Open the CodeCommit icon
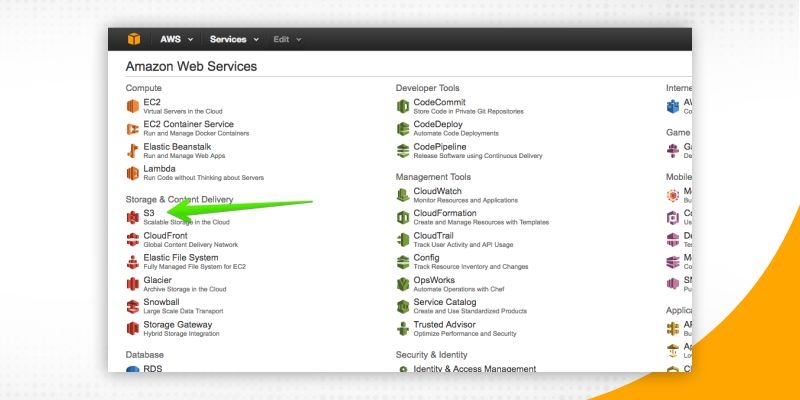Viewport: 800px width, 400px height. click(403, 106)
